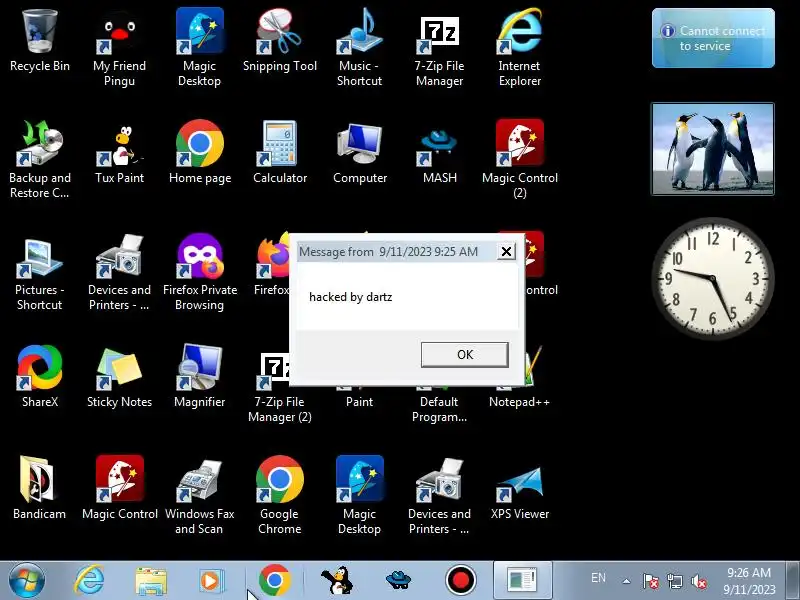800x600 pixels.
Task: Select the Paint desktop label
Action: tap(360, 402)
